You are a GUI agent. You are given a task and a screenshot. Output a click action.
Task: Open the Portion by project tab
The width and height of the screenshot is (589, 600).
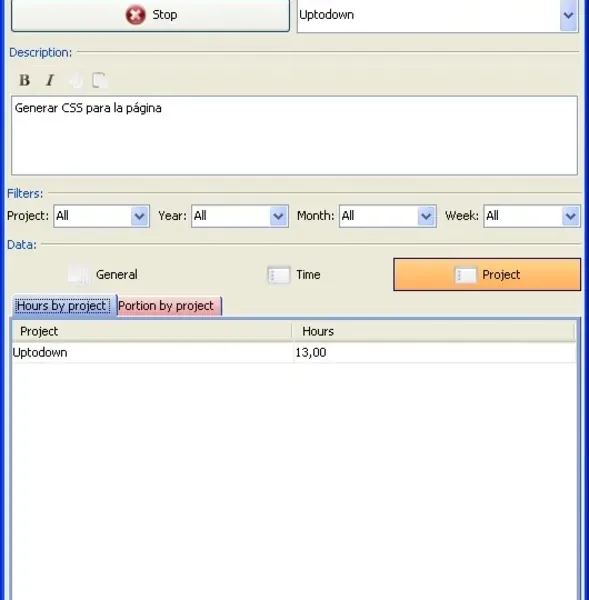point(168,306)
